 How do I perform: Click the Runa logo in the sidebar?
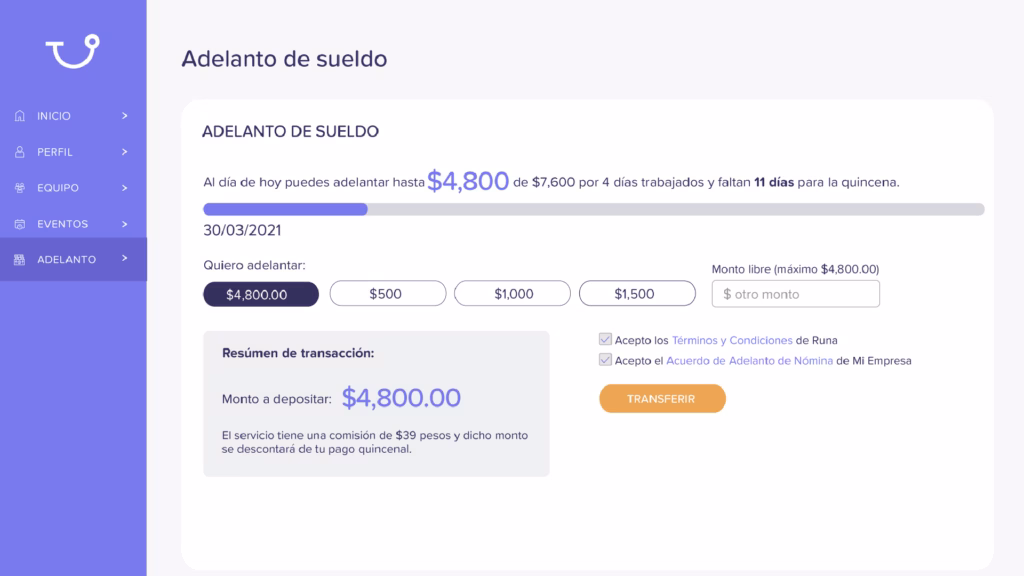coord(72,51)
